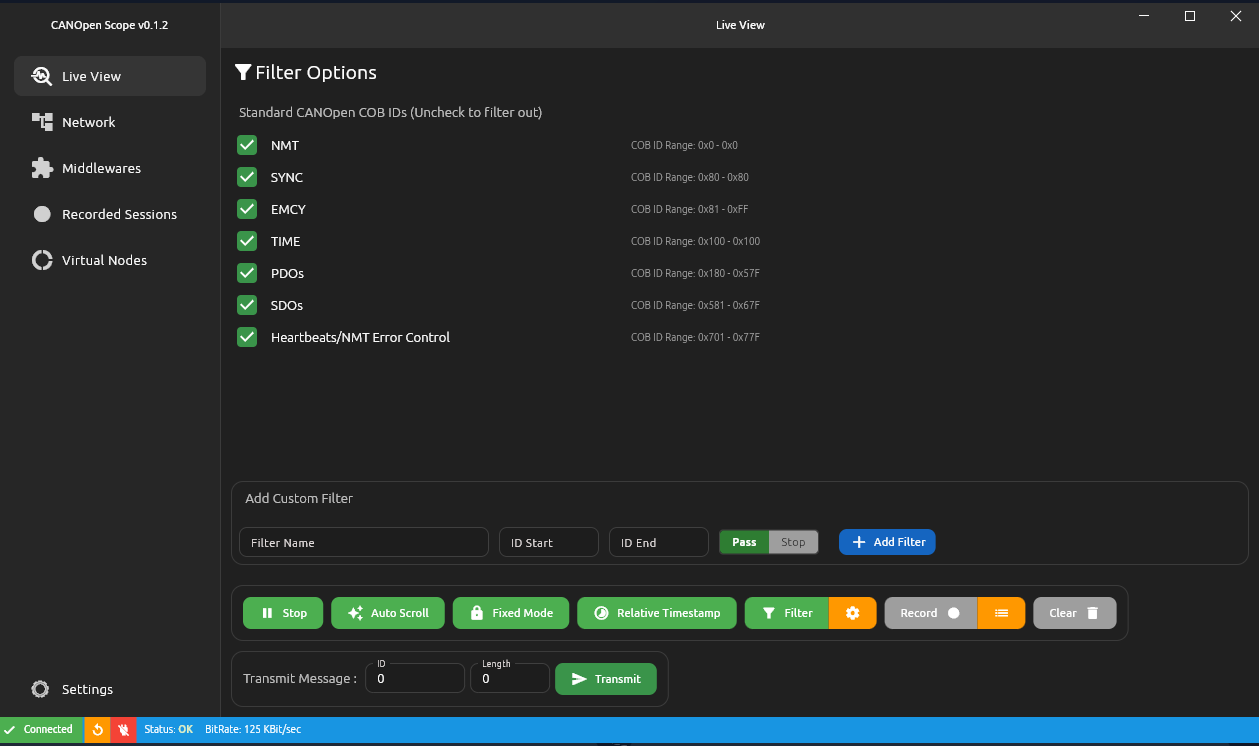Viewport: 1259px width, 746px height.
Task: Open the orange recording list icon
Action: [1001, 613]
